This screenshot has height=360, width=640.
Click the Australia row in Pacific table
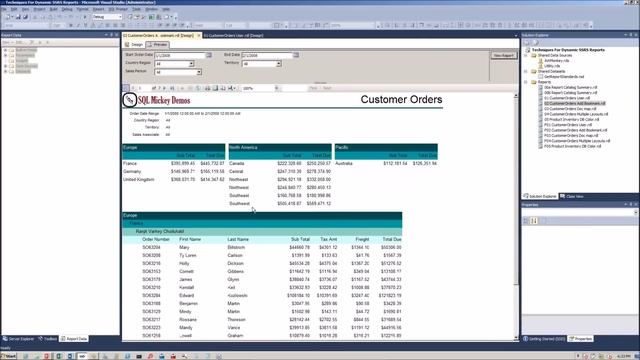tap(386, 163)
